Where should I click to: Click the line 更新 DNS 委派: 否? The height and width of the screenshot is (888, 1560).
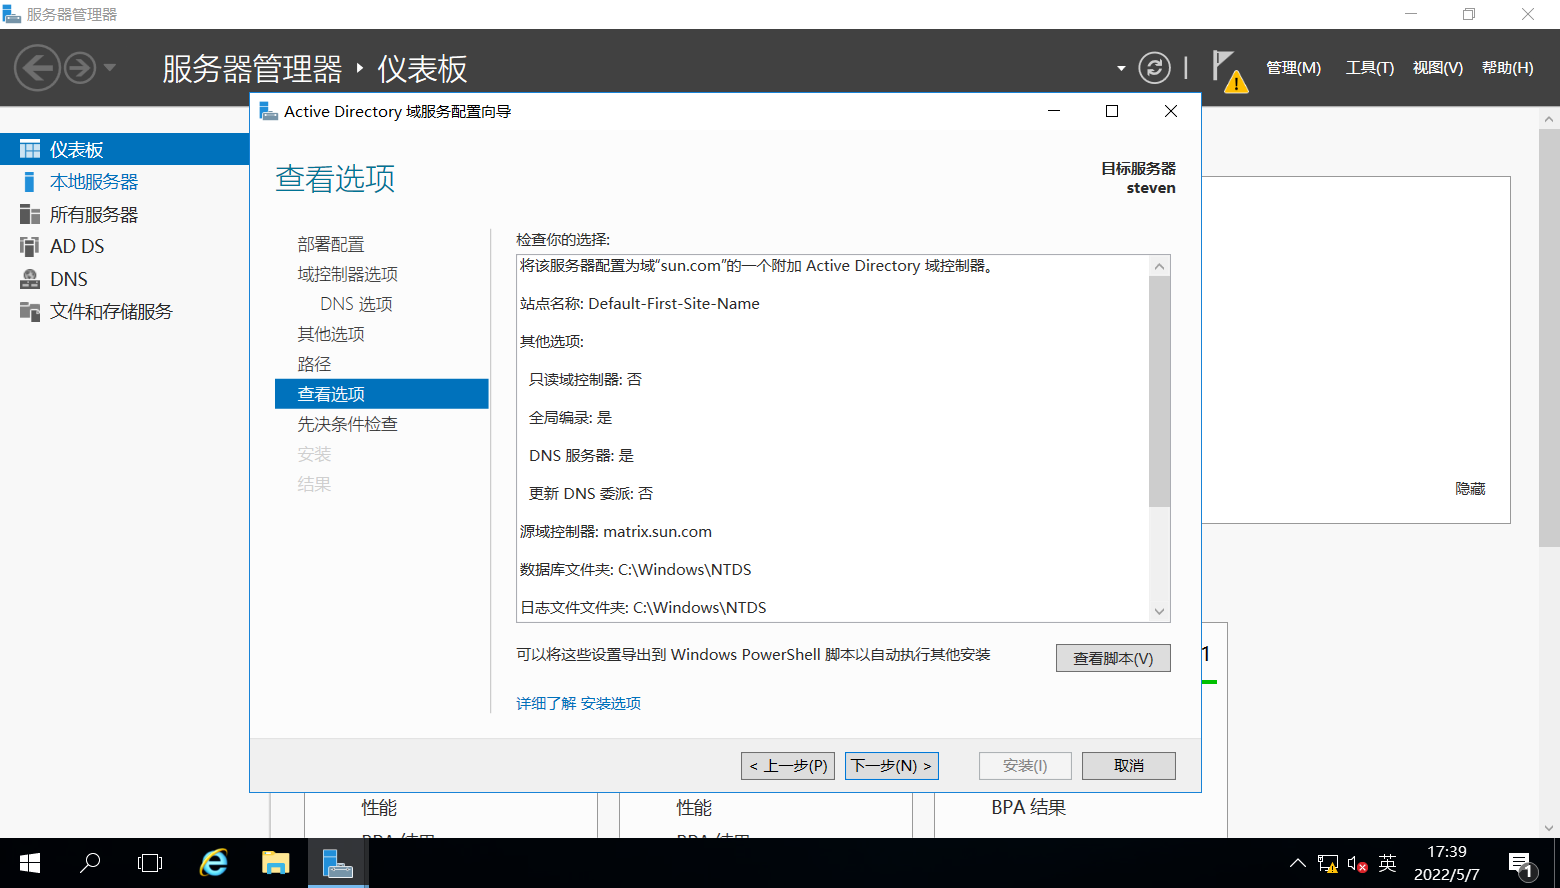[x=591, y=494]
